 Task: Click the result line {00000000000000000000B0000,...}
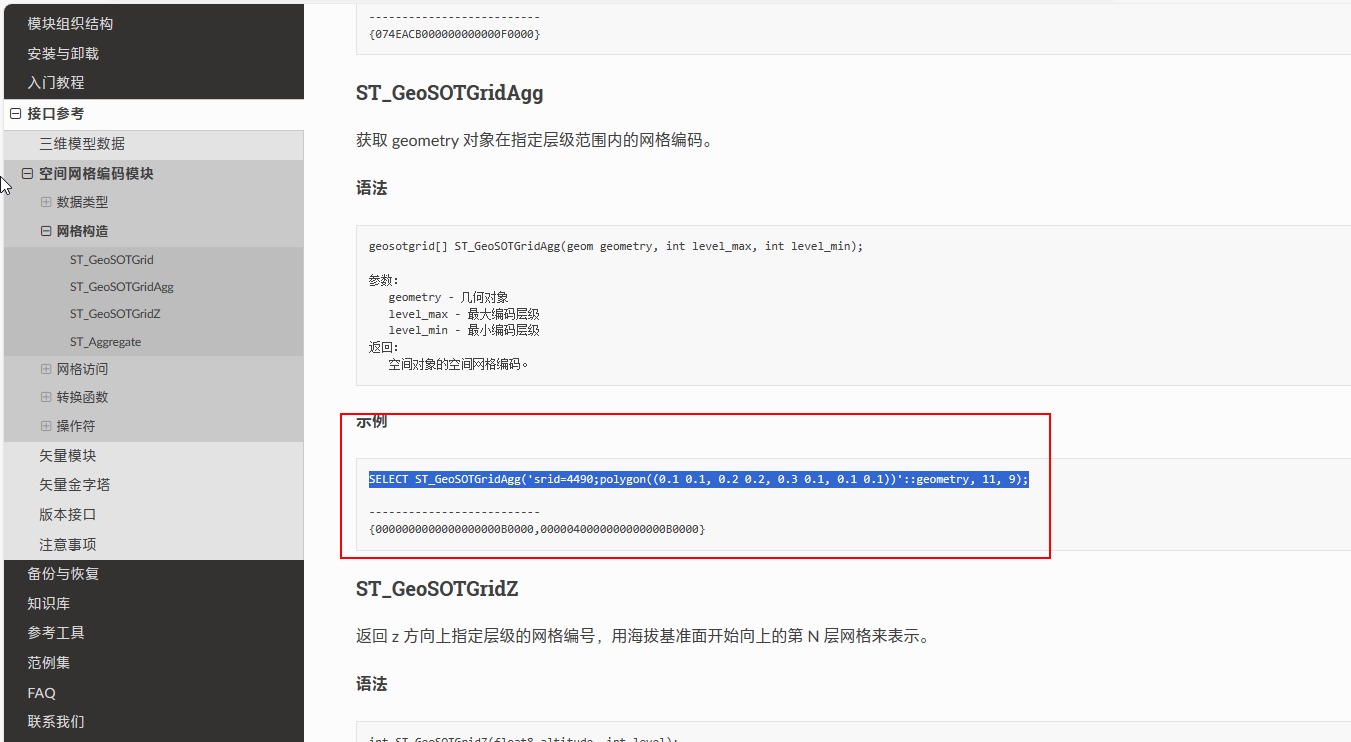point(537,529)
